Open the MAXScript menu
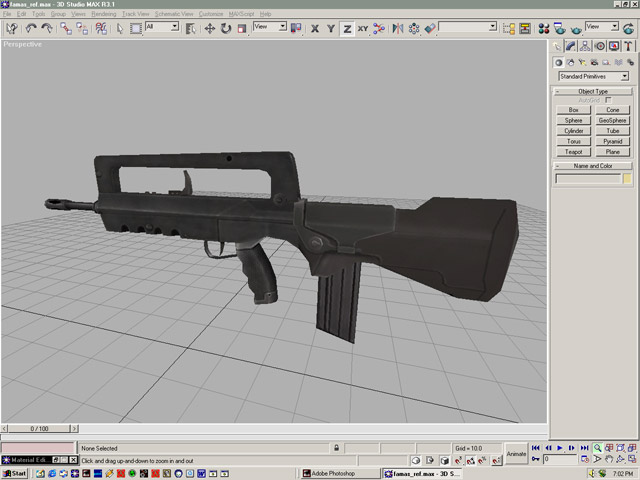Screen dimensions: 640x480 (x=241, y=14)
